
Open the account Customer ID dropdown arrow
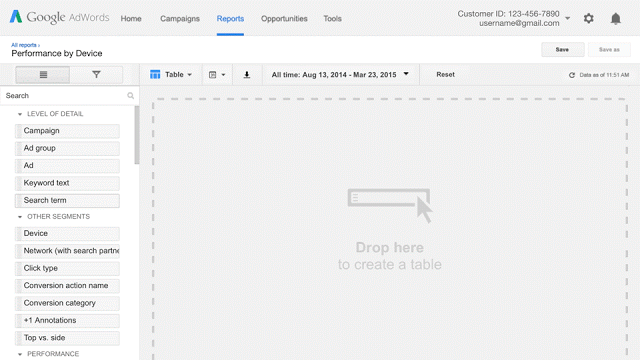[x=567, y=18]
